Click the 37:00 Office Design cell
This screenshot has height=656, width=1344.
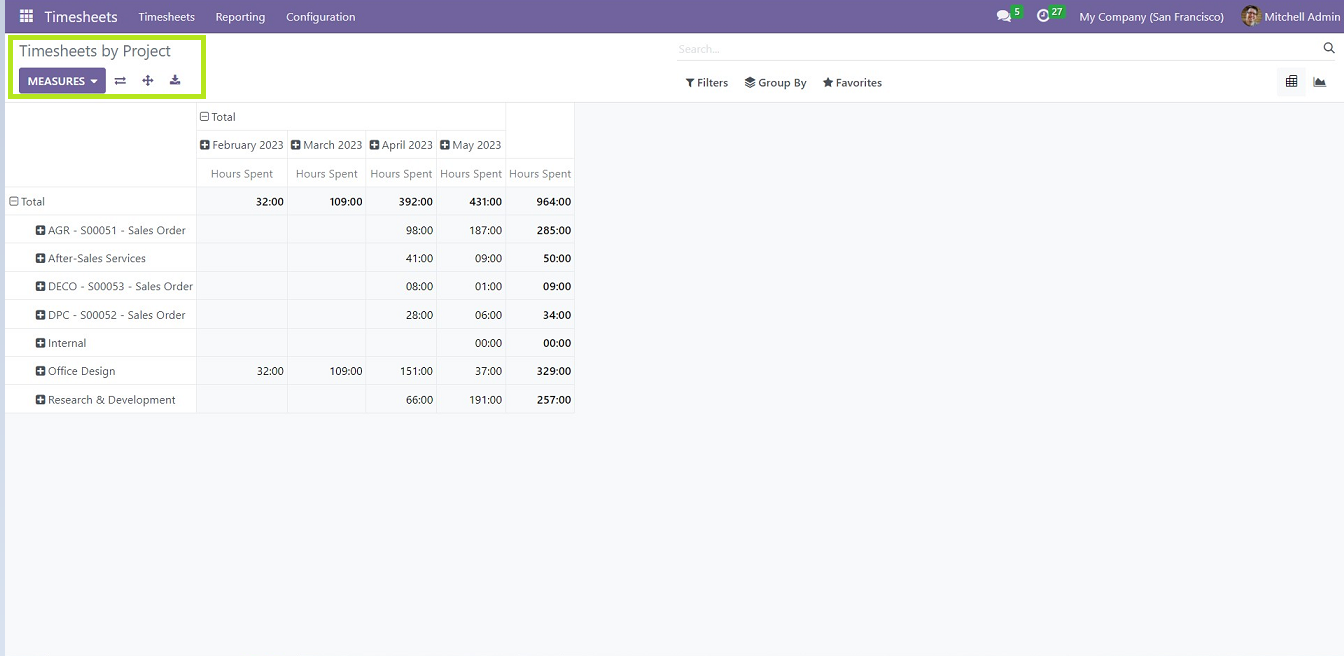[471, 371]
